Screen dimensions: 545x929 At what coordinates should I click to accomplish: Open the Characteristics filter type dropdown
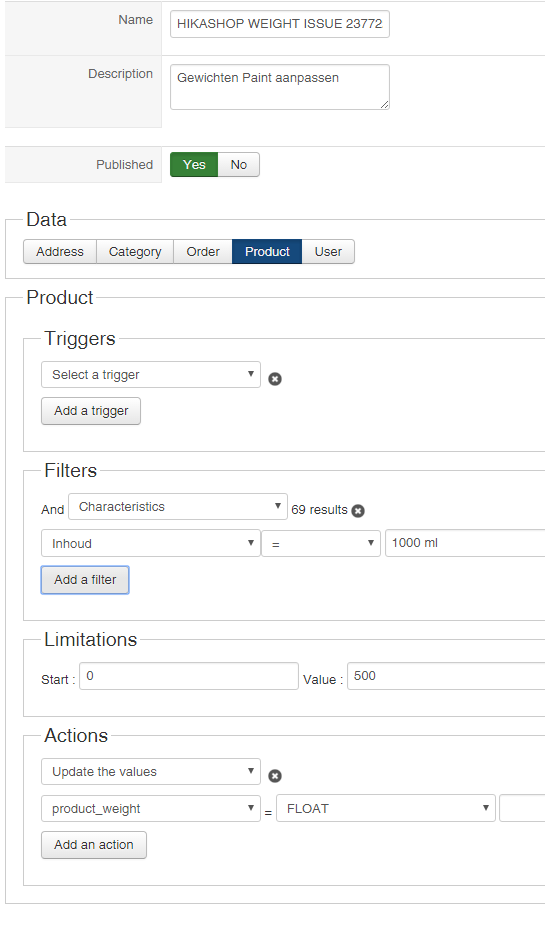(x=178, y=507)
